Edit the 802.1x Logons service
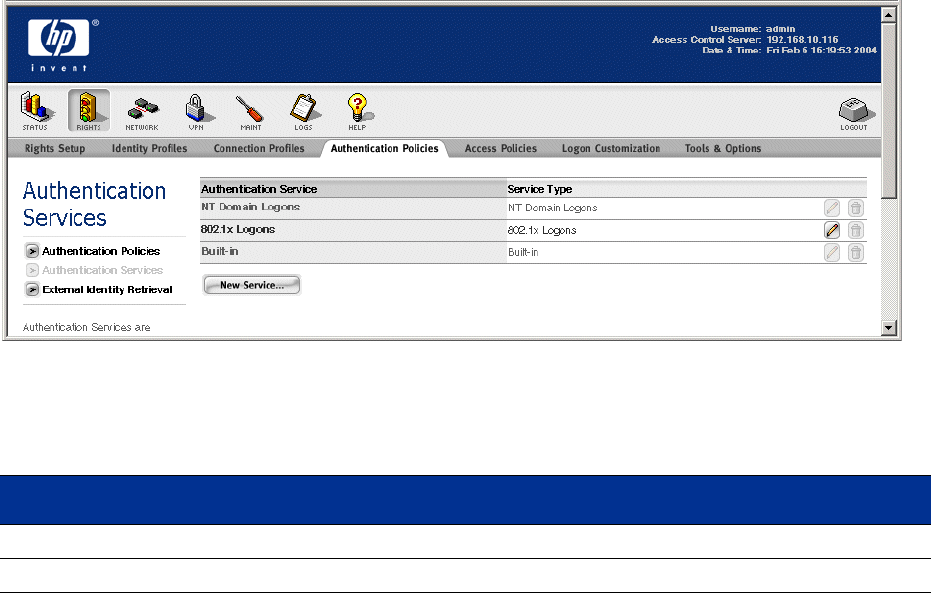The height and width of the screenshot is (593, 931). (832, 230)
